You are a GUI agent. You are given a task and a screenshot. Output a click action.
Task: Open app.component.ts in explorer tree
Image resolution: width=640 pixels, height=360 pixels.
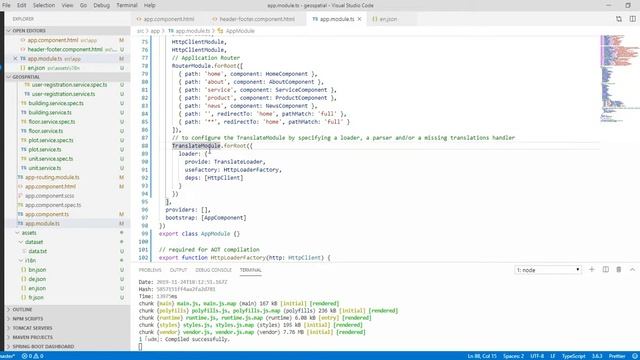coord(47,214)
